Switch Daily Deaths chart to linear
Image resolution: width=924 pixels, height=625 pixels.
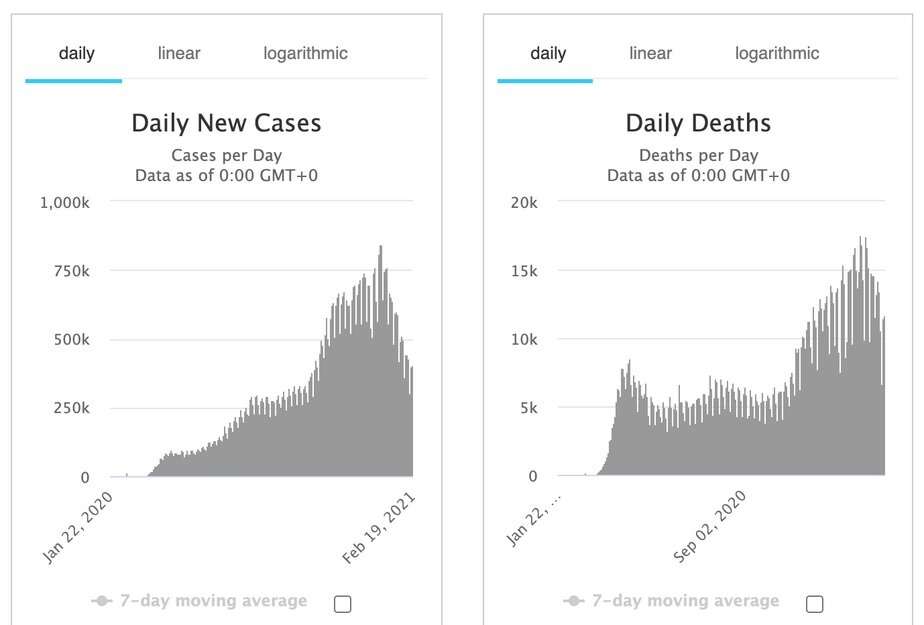651,53
